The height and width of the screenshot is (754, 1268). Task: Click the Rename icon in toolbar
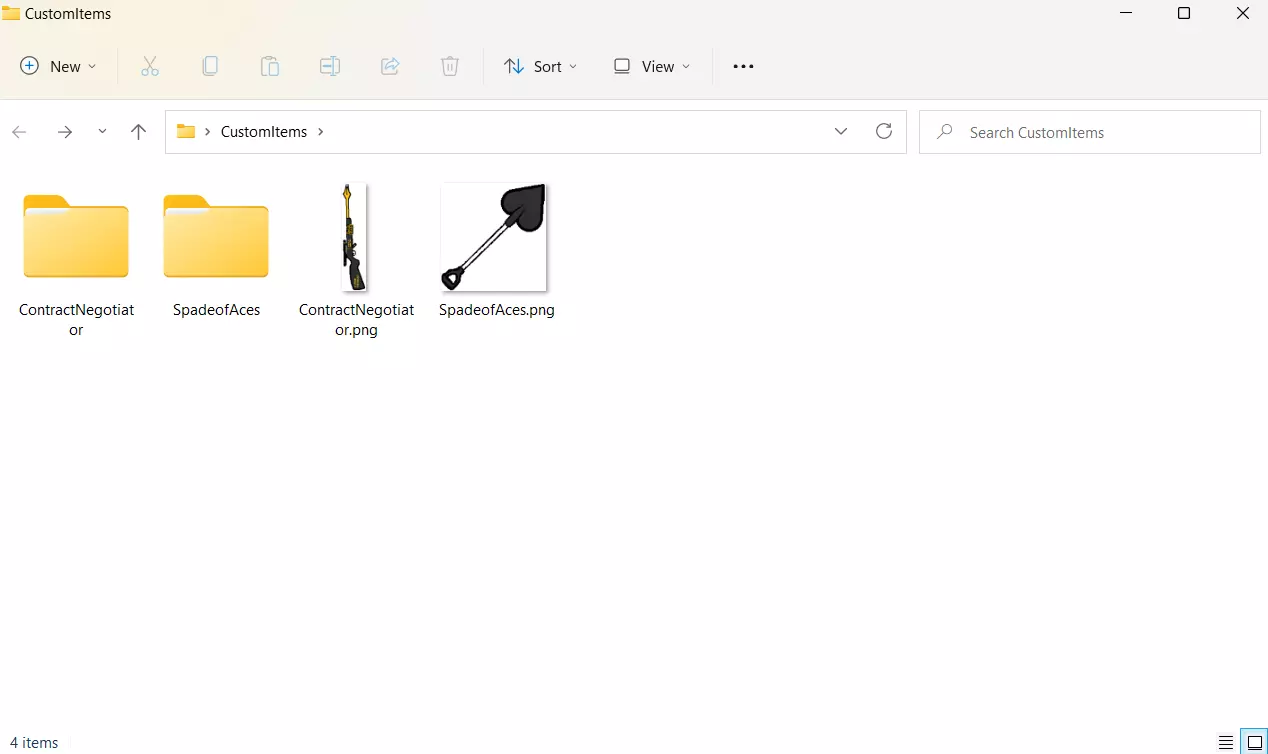point(330,66)
